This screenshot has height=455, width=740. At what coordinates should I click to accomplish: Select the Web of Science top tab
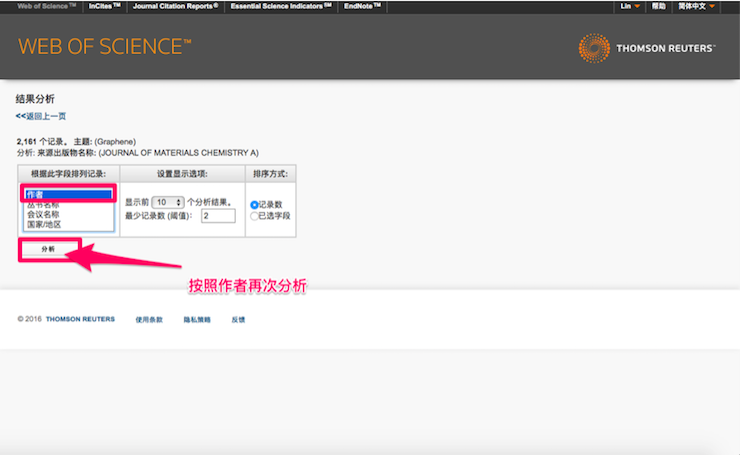46,6
